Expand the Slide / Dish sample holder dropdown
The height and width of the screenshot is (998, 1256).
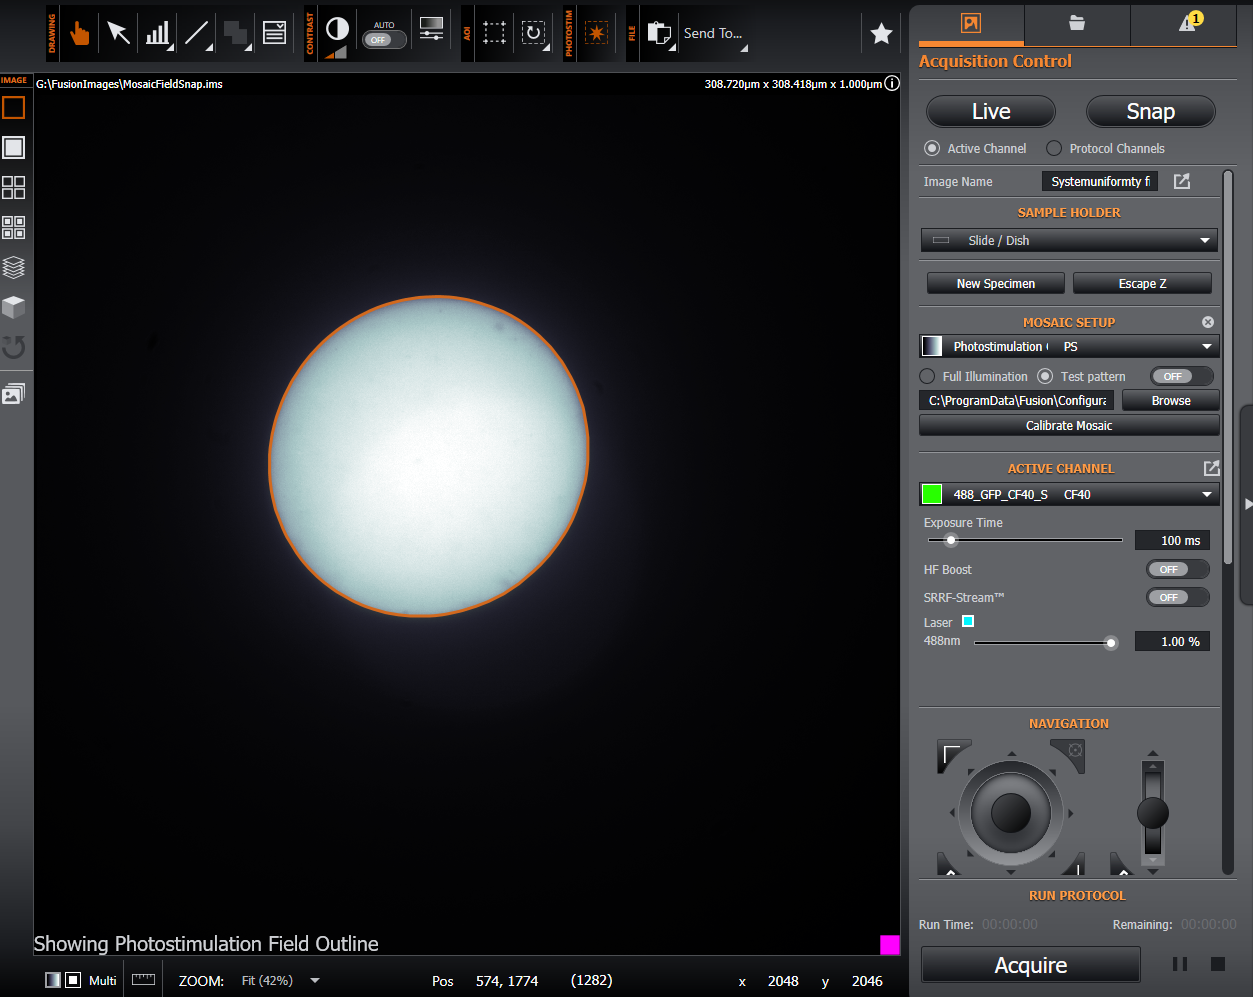1068,241
